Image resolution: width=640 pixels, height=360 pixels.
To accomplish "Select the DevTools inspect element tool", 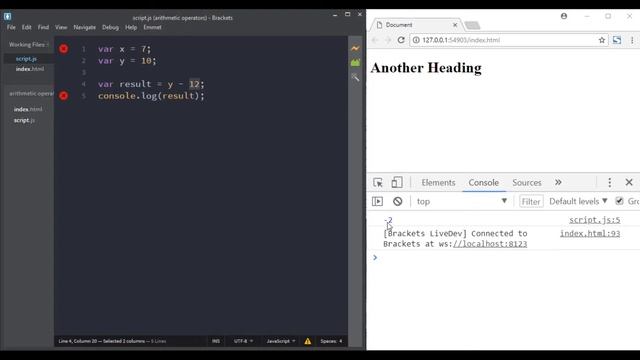I will pos(378,182).
